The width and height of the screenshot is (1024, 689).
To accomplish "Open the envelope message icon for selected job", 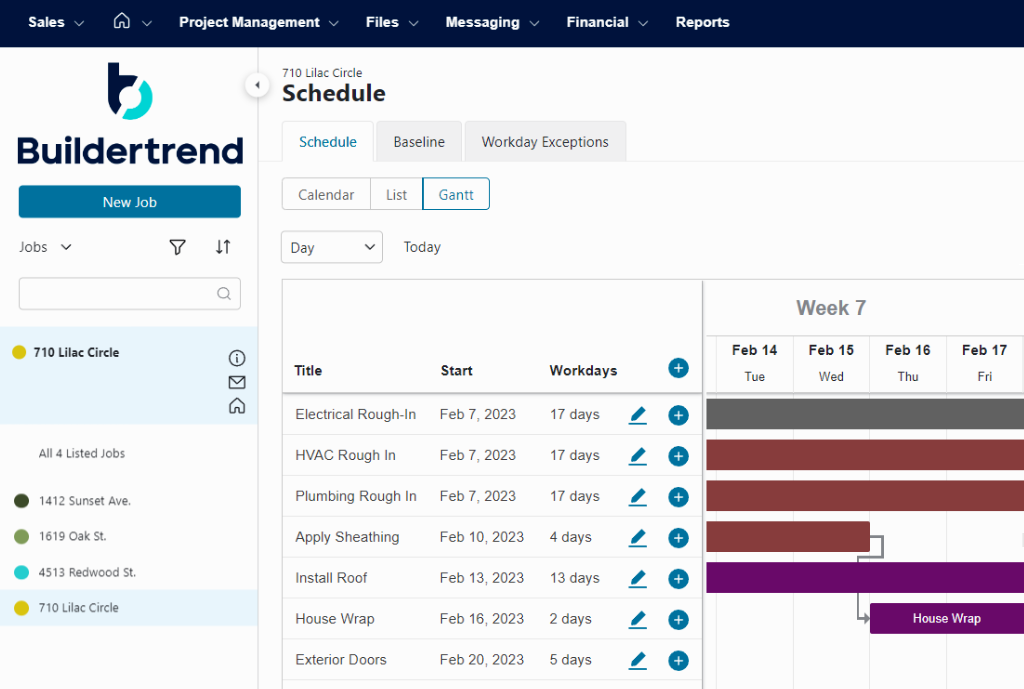I will click(237, 382).
